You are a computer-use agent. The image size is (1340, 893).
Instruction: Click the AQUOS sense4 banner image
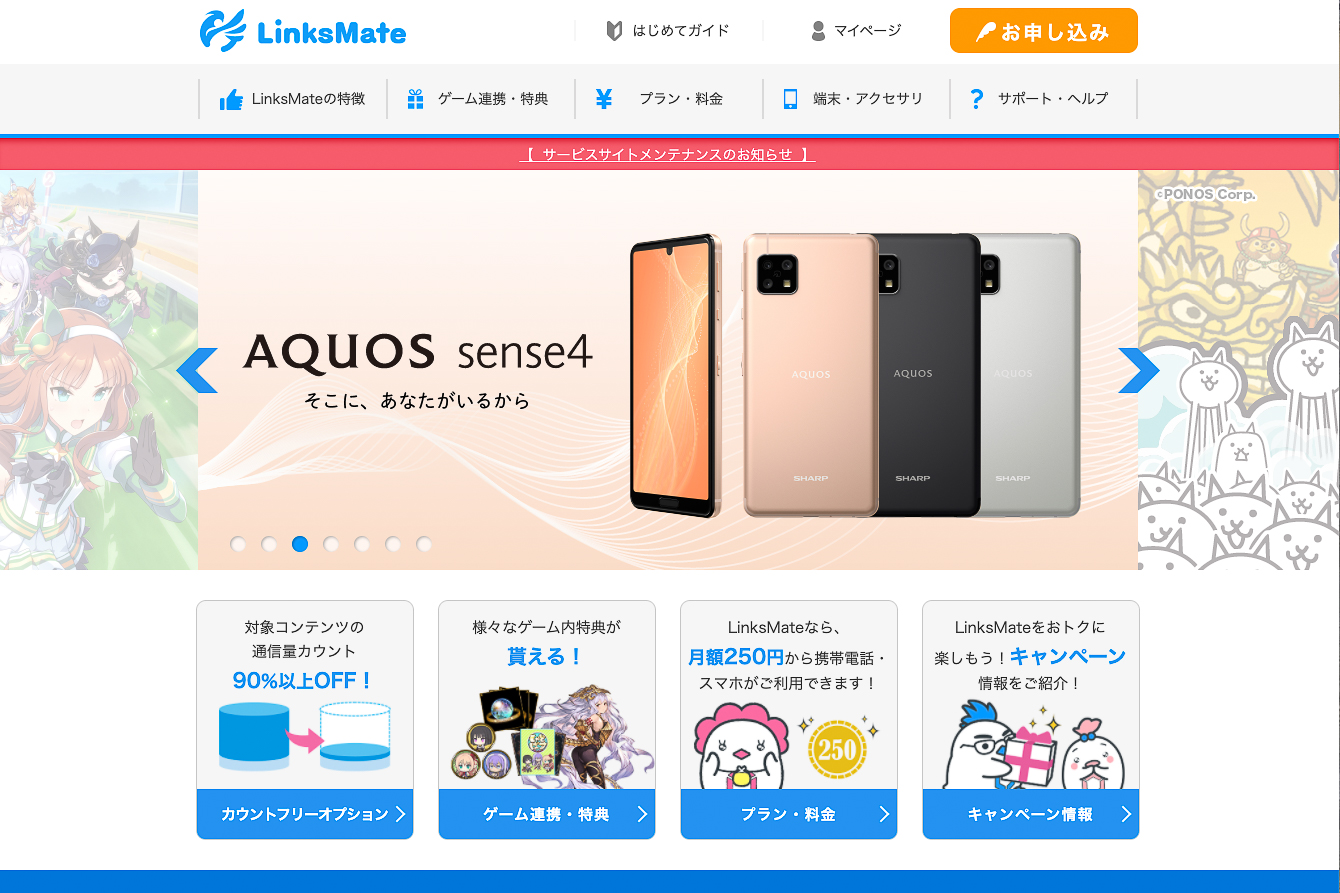[668, 370]
